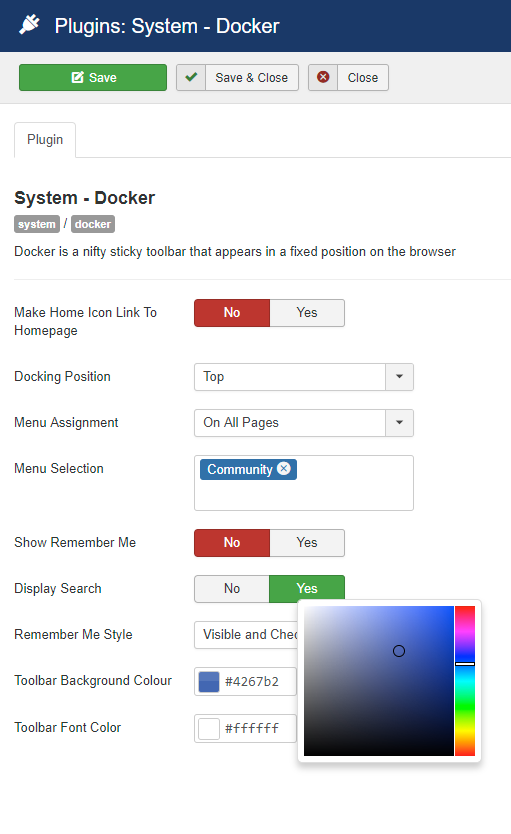Set Home Icon Link to No
The width and height of the screenshot is (511, 834).
click(232, 313)
